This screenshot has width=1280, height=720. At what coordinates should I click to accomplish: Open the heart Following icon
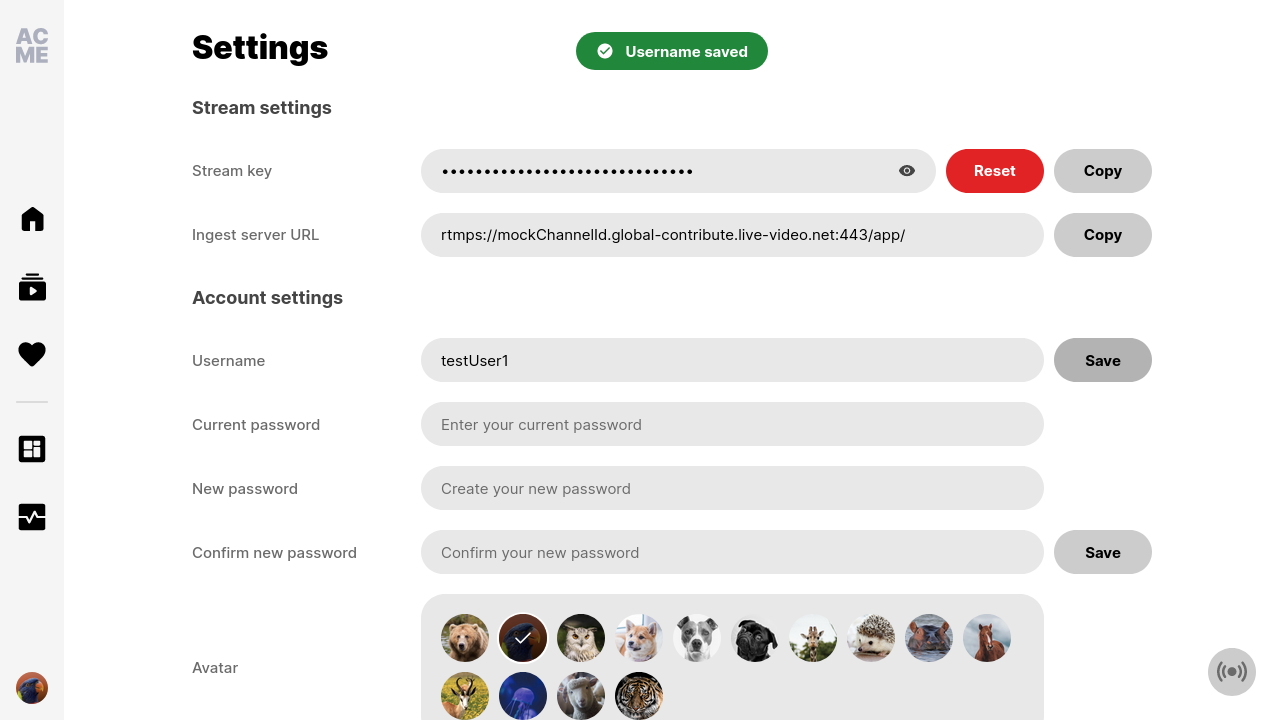[x=32, y=354]
